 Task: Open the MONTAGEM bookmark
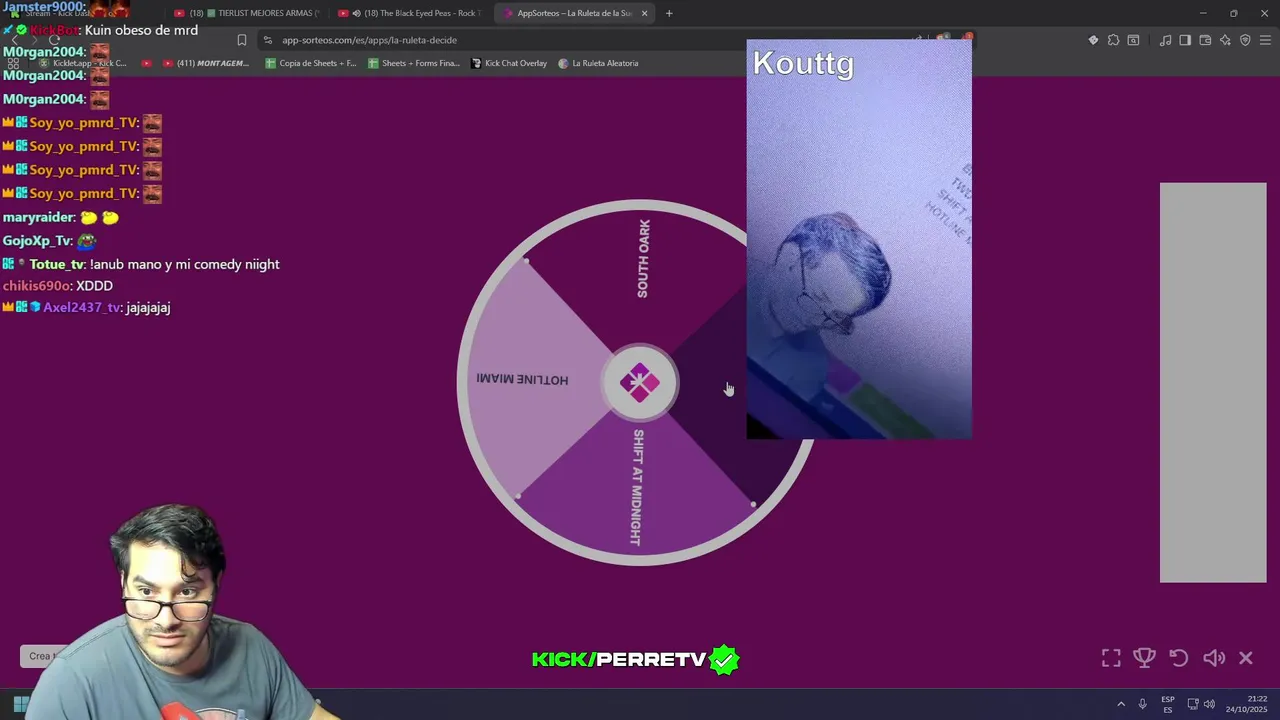(206, 63)
